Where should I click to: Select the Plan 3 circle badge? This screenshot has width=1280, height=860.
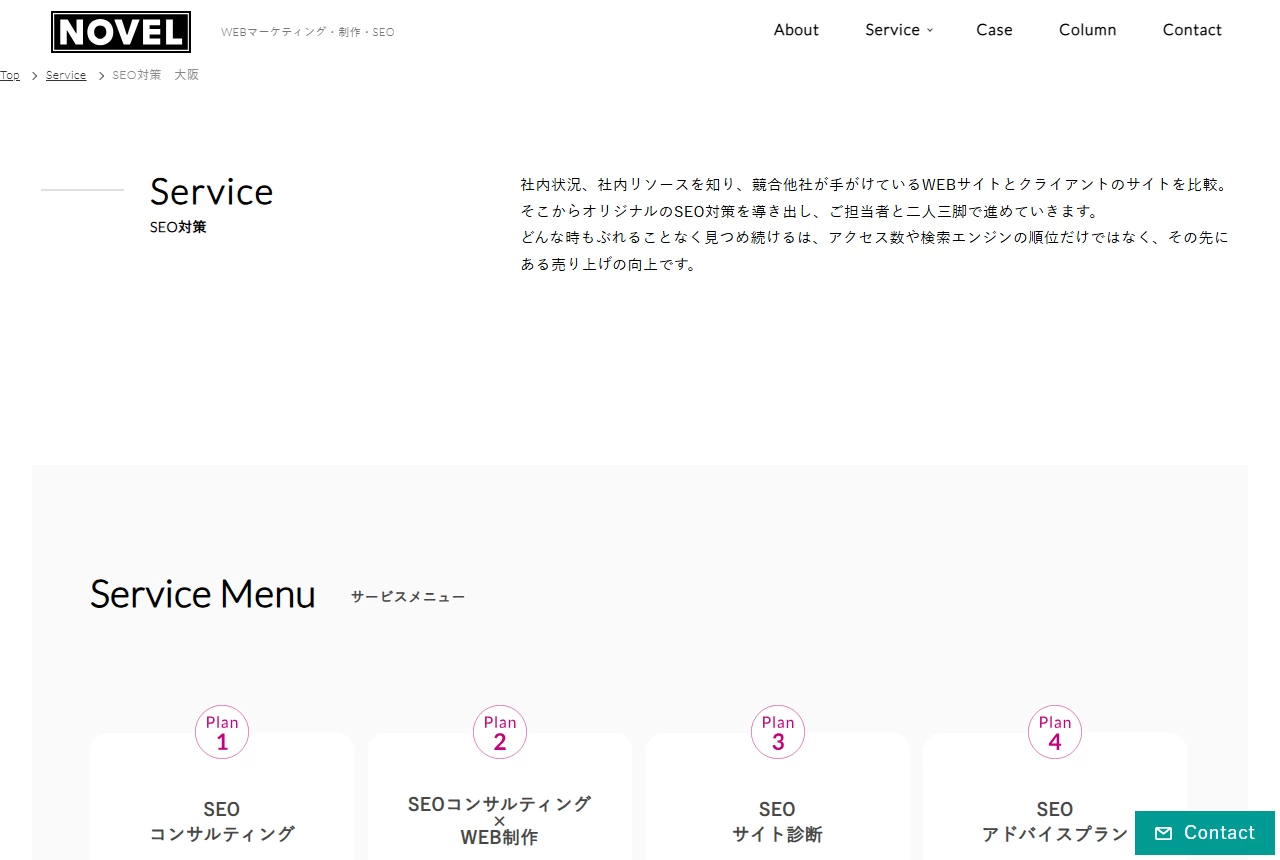coord(778,732)
